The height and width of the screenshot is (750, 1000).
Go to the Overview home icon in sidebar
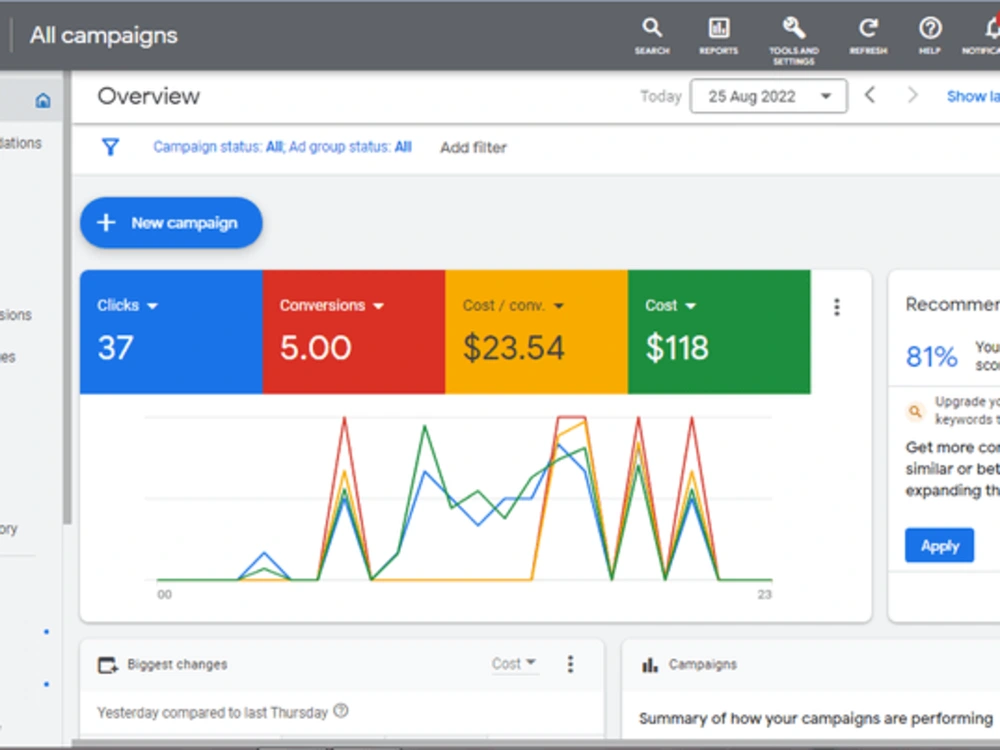click(x=43, y=100)
